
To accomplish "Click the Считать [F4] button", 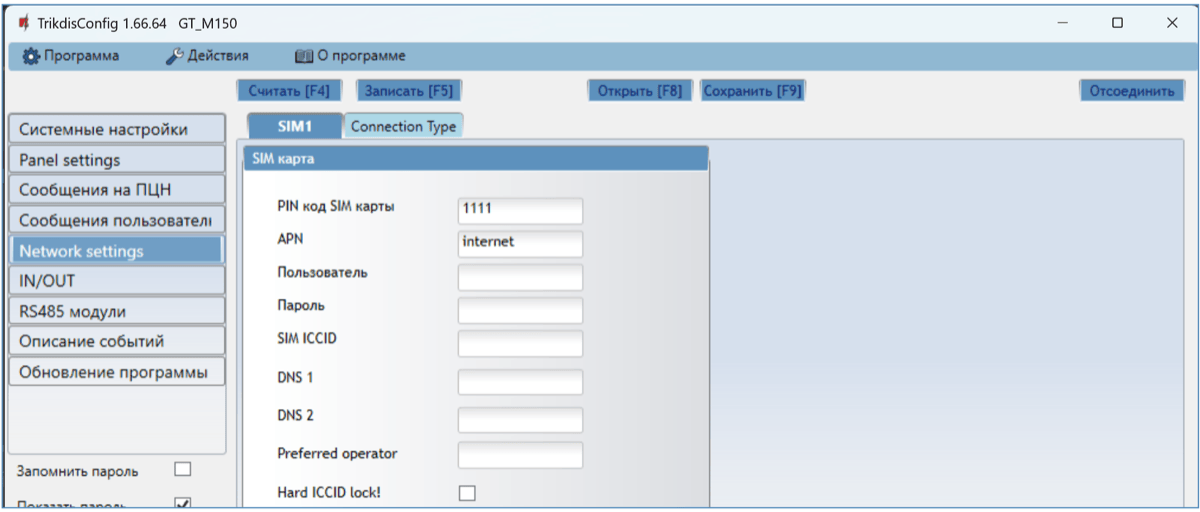I will click(288, 91).
